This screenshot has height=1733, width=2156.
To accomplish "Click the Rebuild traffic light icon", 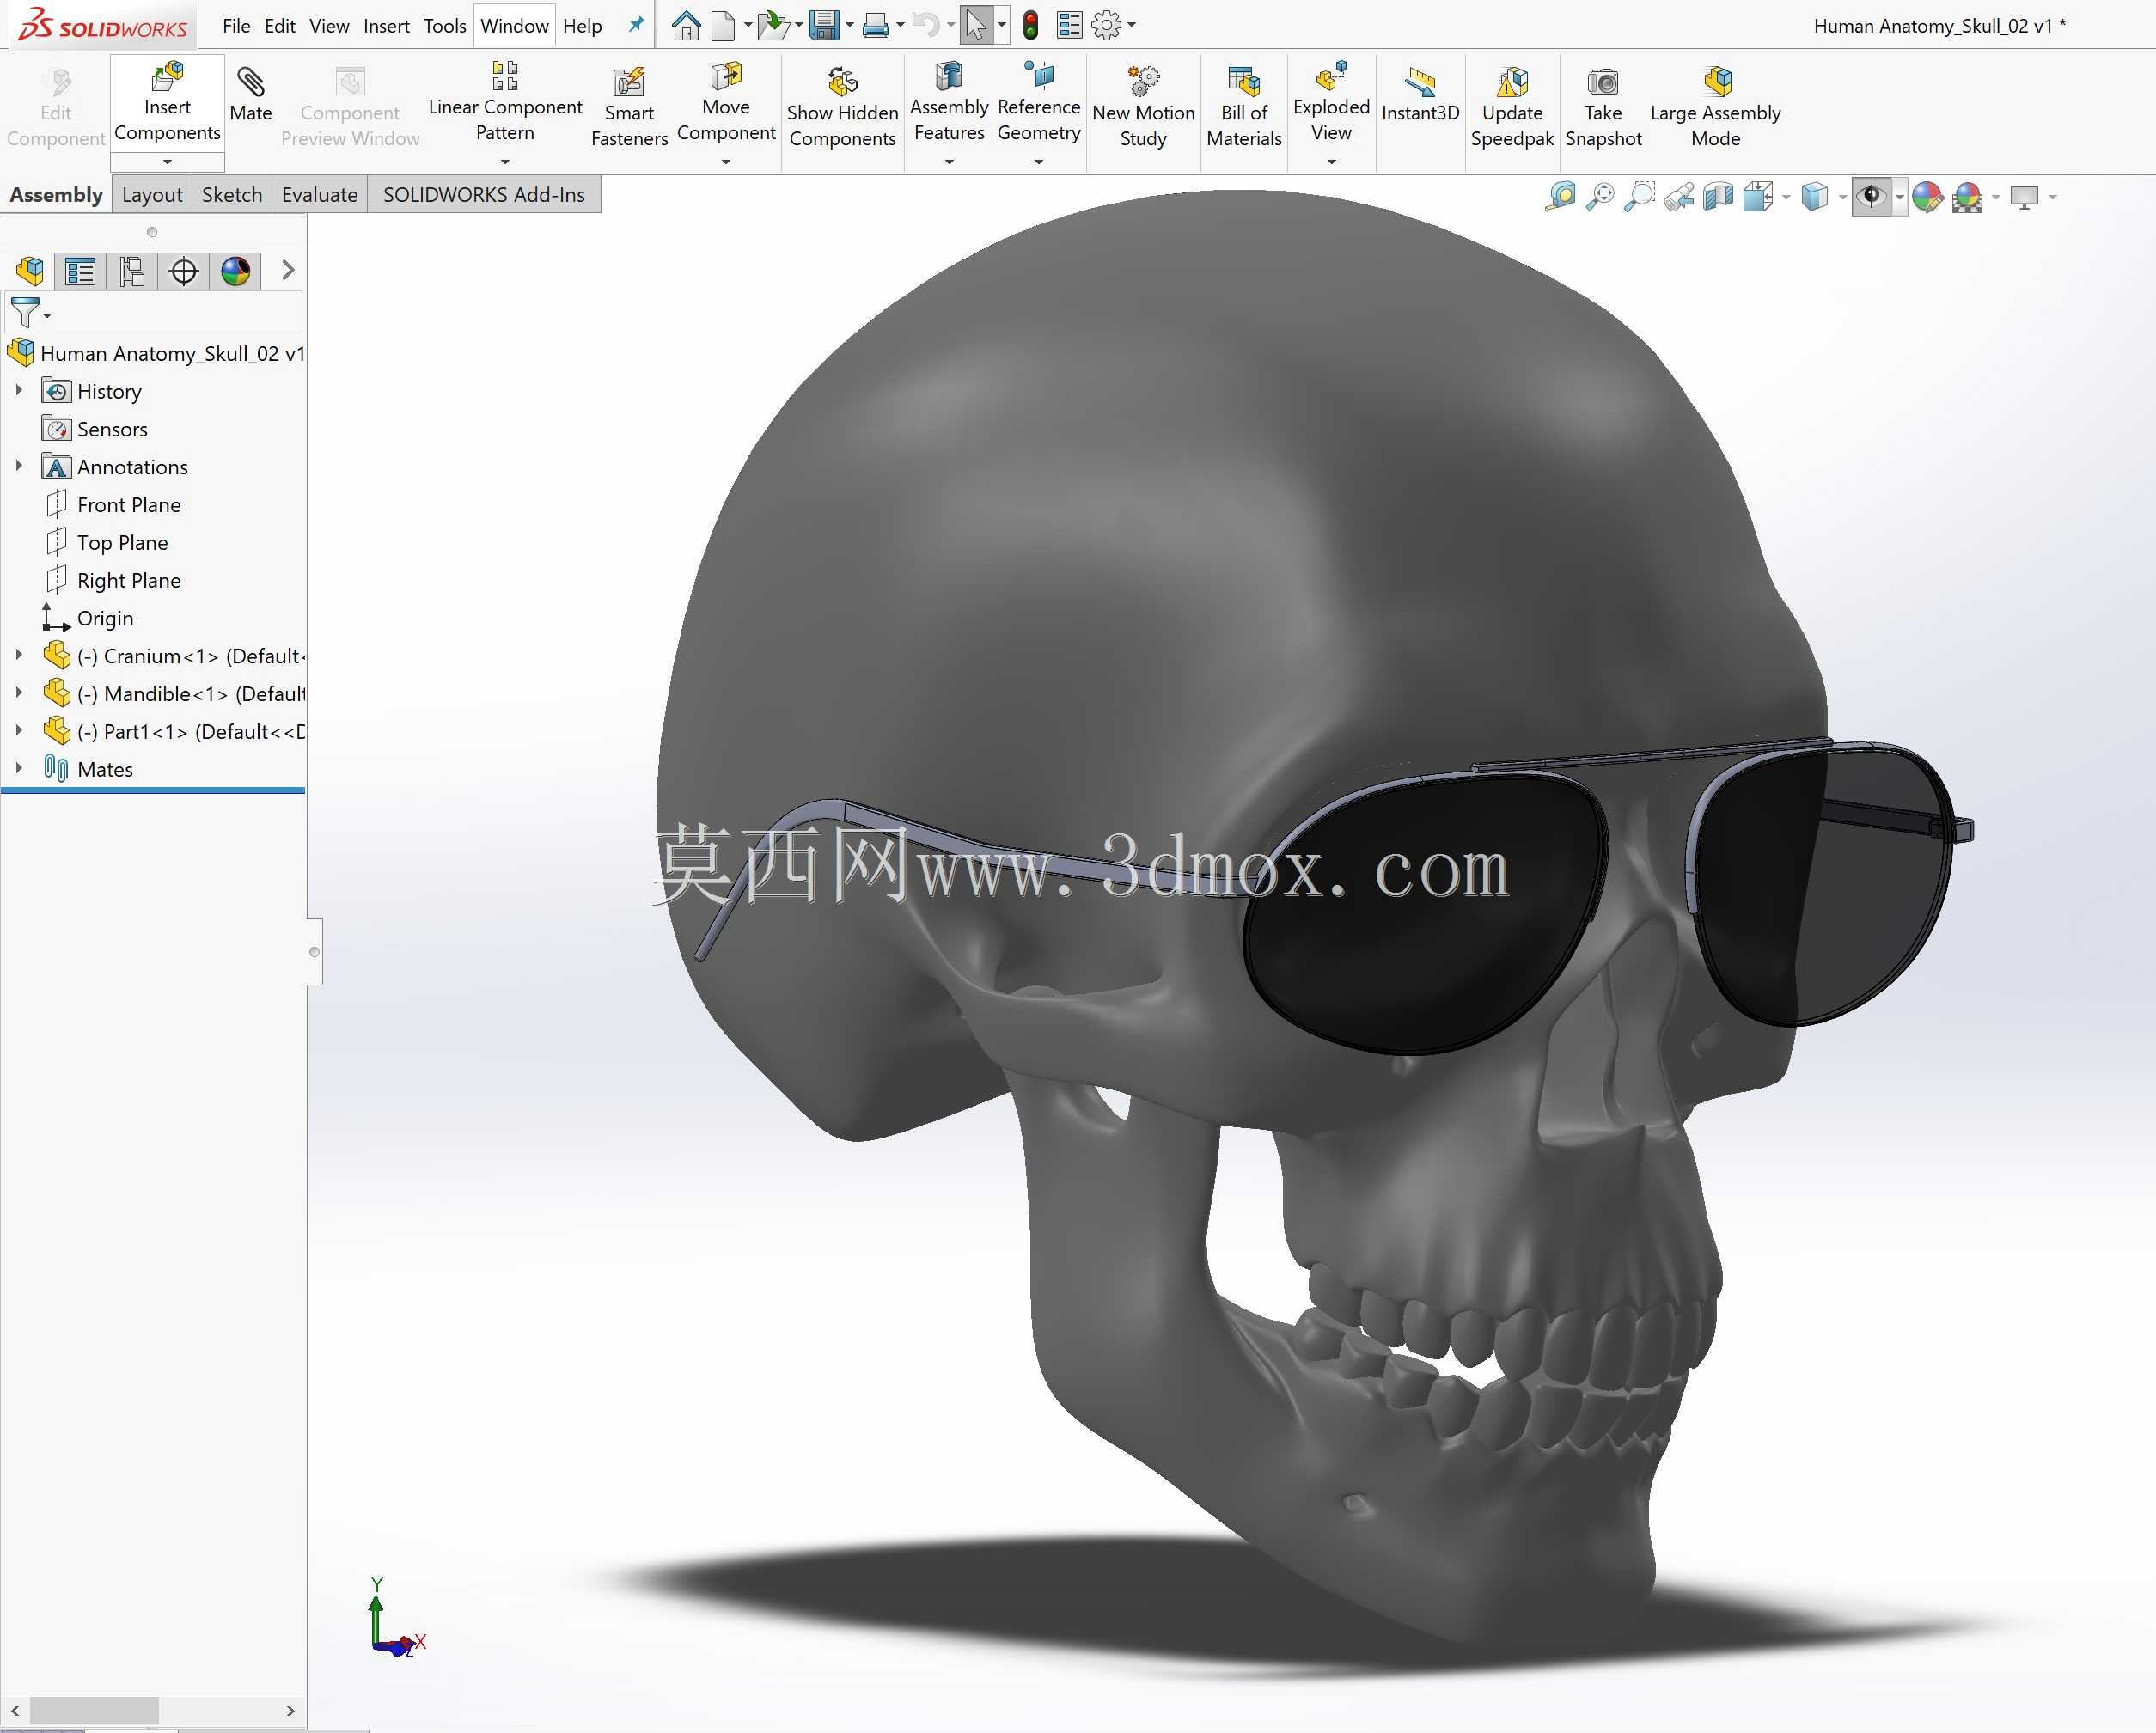I will (1031, 25).
